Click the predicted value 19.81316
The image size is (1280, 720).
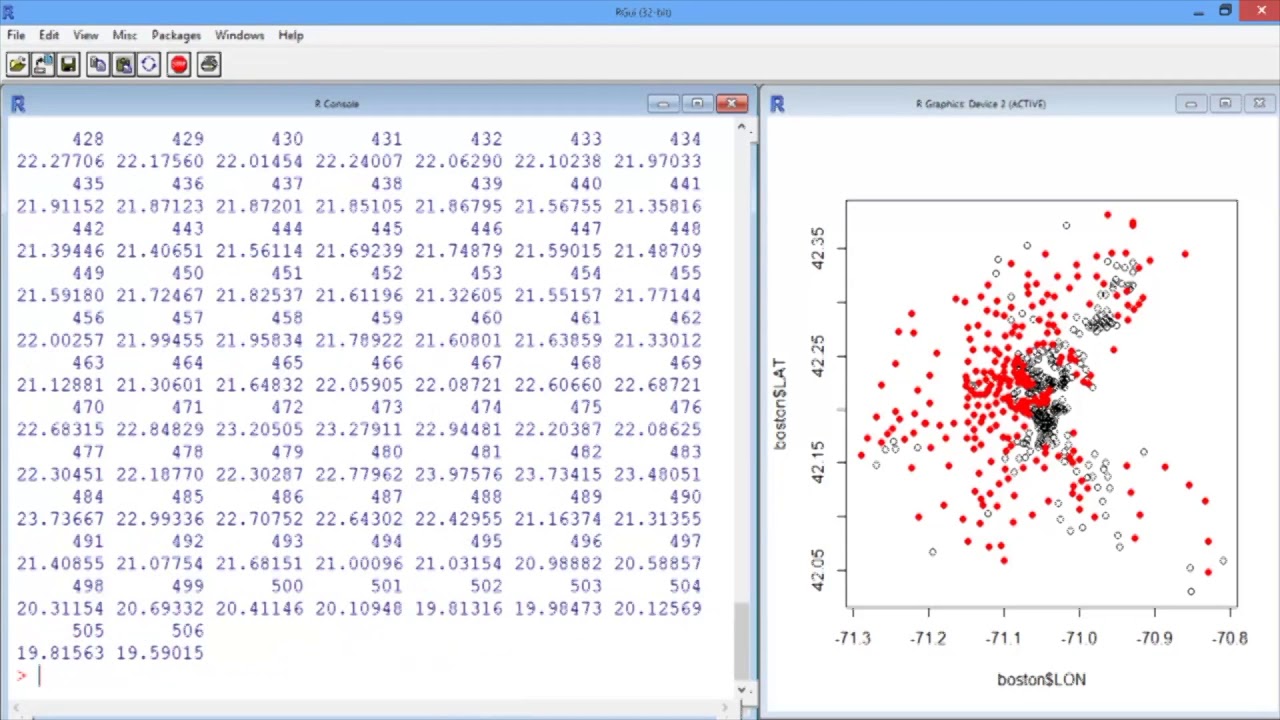pos(459,608)
